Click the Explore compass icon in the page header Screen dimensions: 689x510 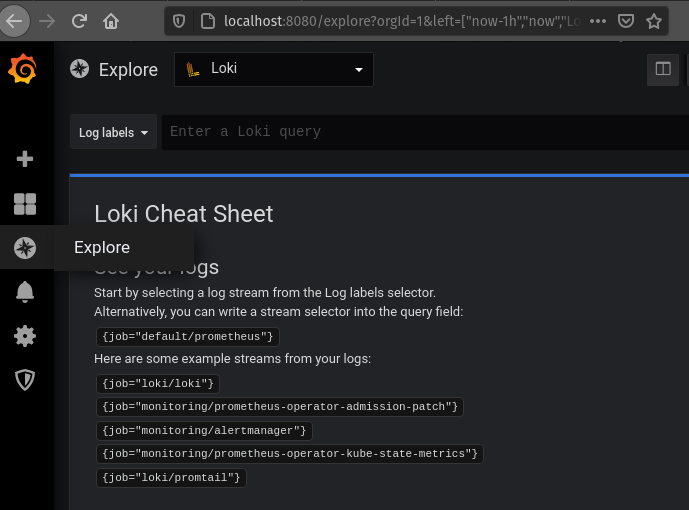pyautogui.click(x=80, y=69)
